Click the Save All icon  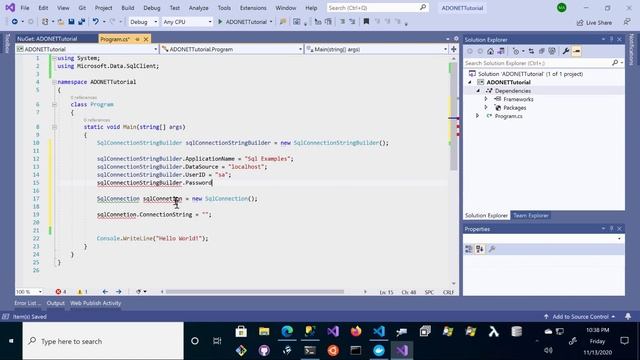82,22
